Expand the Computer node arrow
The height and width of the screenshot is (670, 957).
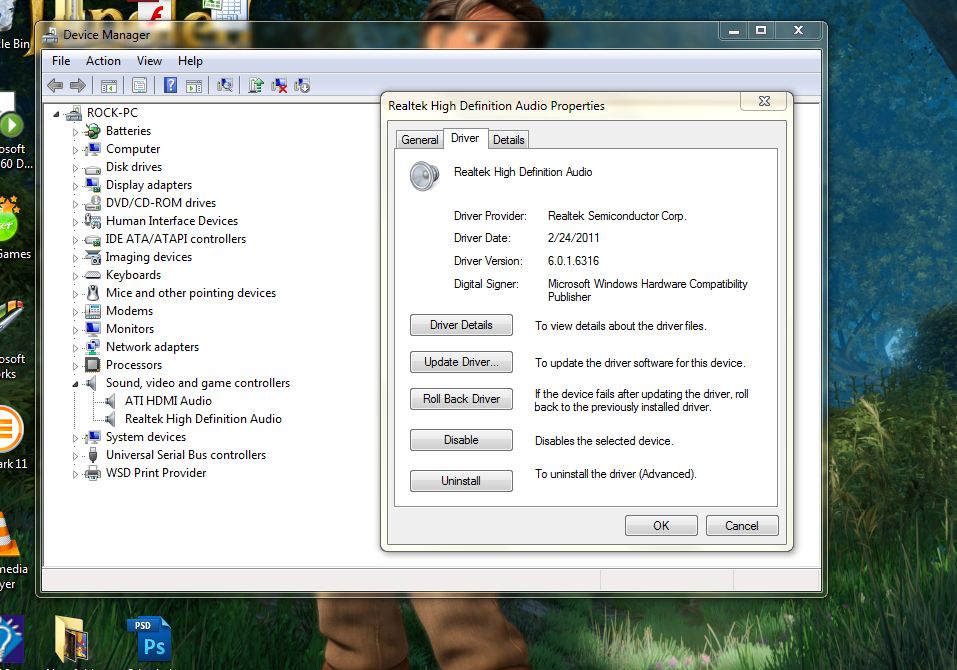point(75,149)
